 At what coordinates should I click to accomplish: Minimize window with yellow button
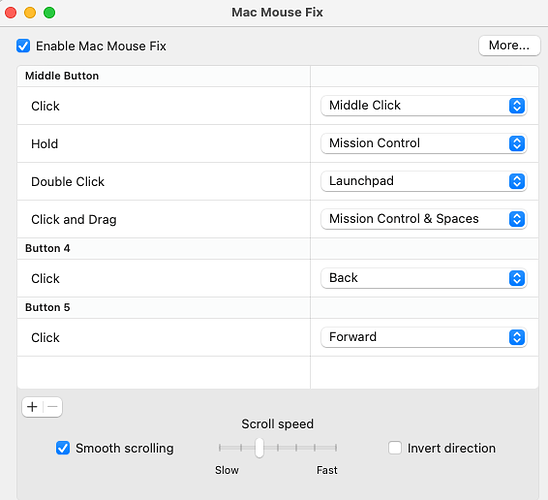30,13
